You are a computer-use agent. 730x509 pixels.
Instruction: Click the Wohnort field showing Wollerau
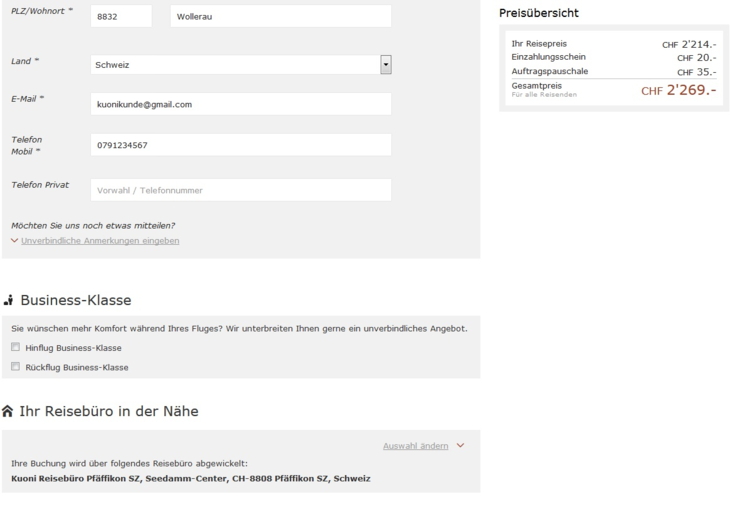point(279,17)
